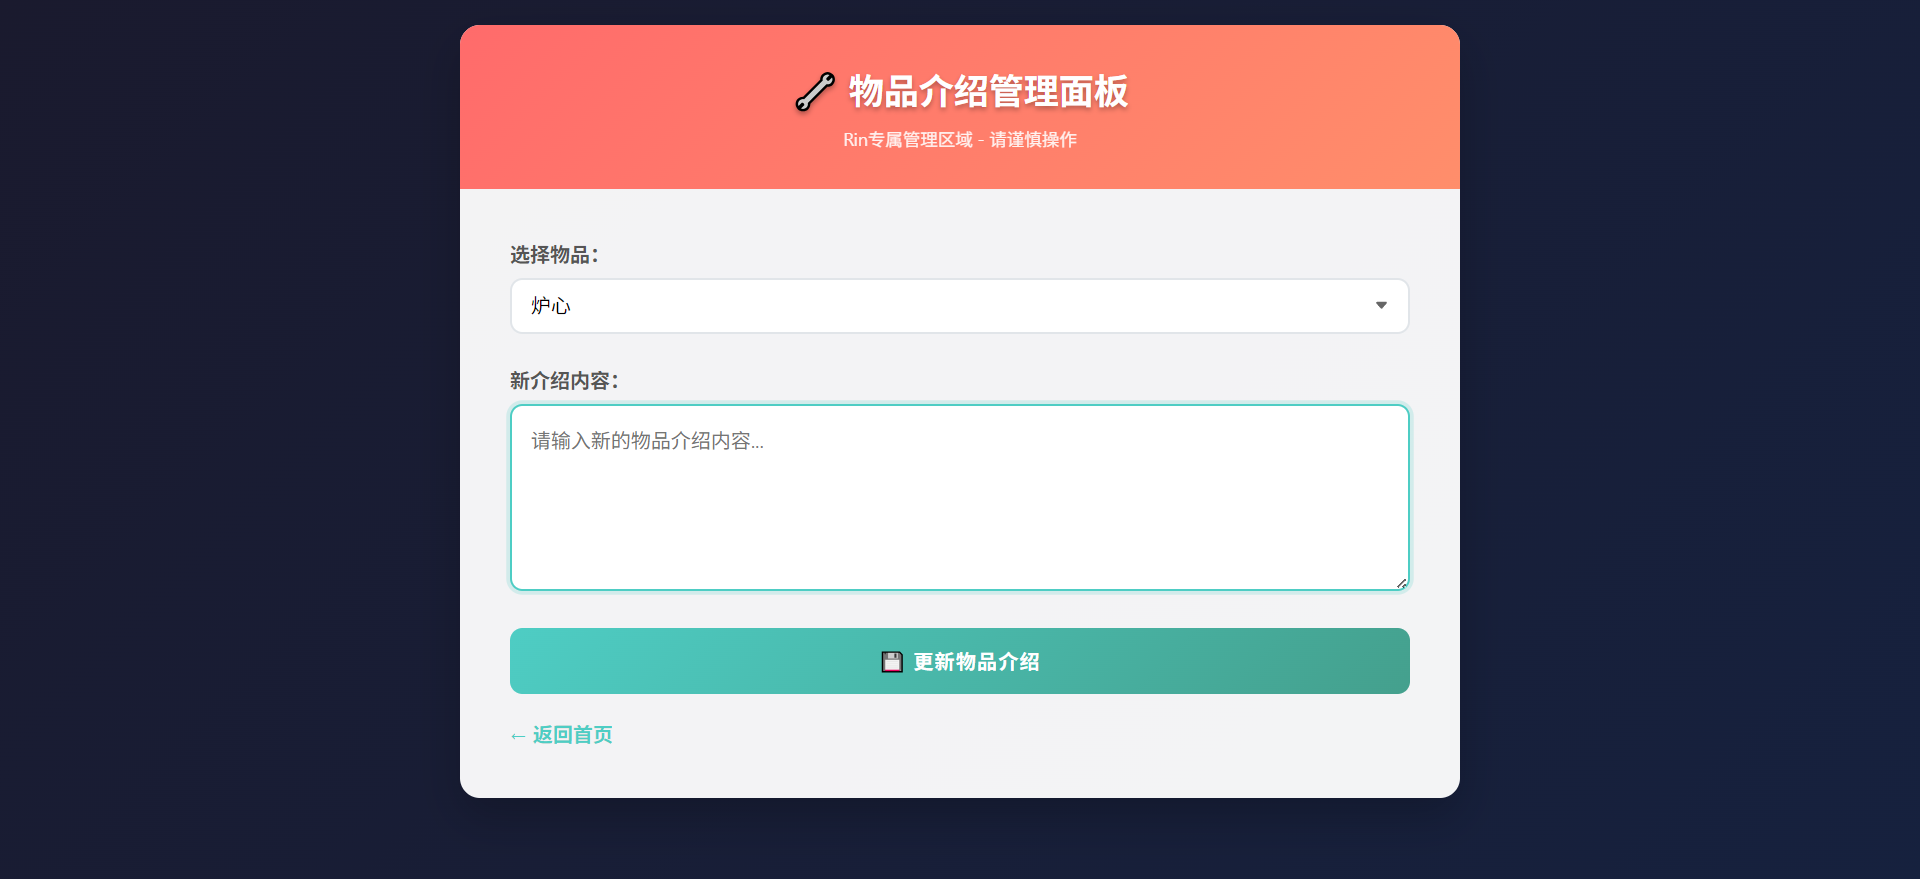Click the empty lower area of the text area
Screen dimensions: 1920x879
pyautogui.click(x=960, y=545)
